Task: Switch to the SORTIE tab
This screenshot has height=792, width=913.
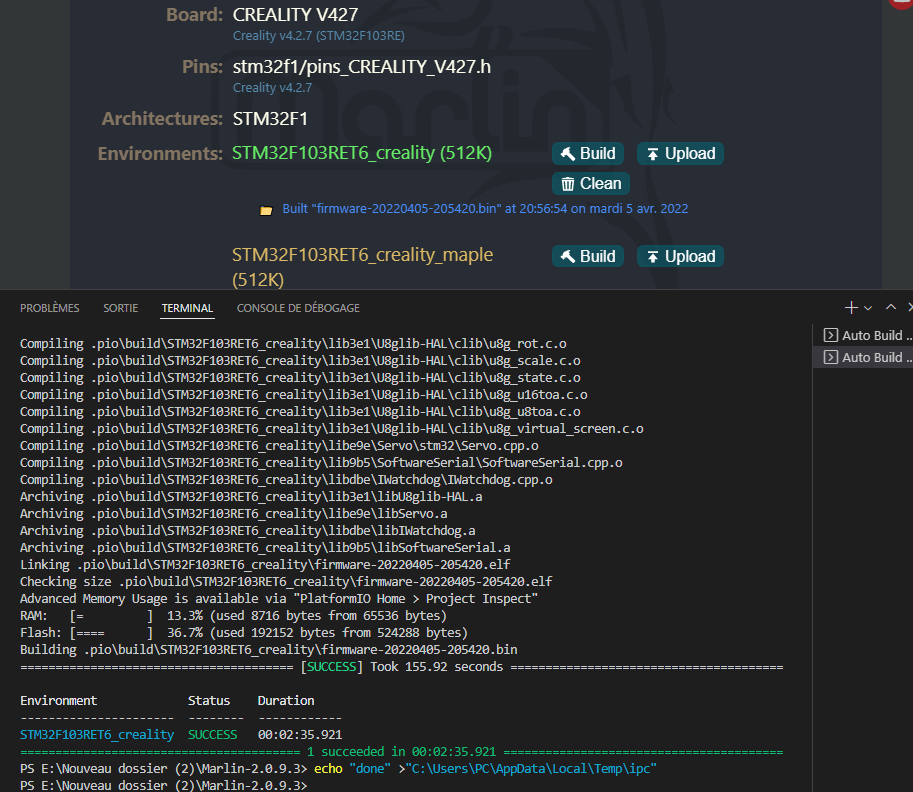Action: (x=121, y=308)
